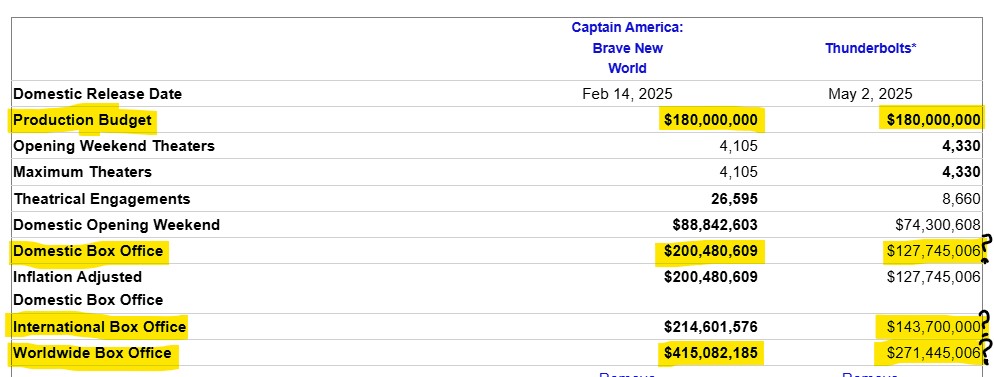Click the International Box Office row label
The width and height of the screenshot is (994, 377).
tap(100, 327)
